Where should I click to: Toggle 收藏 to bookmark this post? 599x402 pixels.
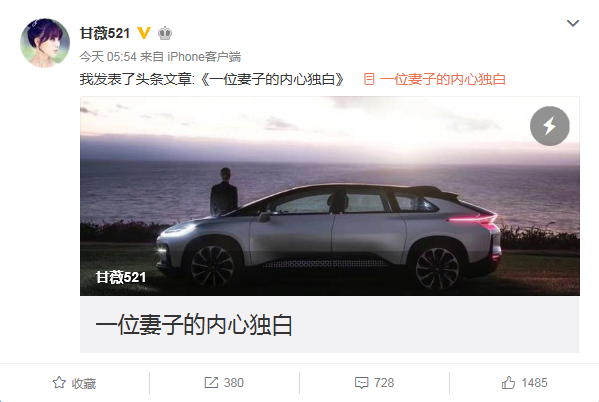point(74,383)
